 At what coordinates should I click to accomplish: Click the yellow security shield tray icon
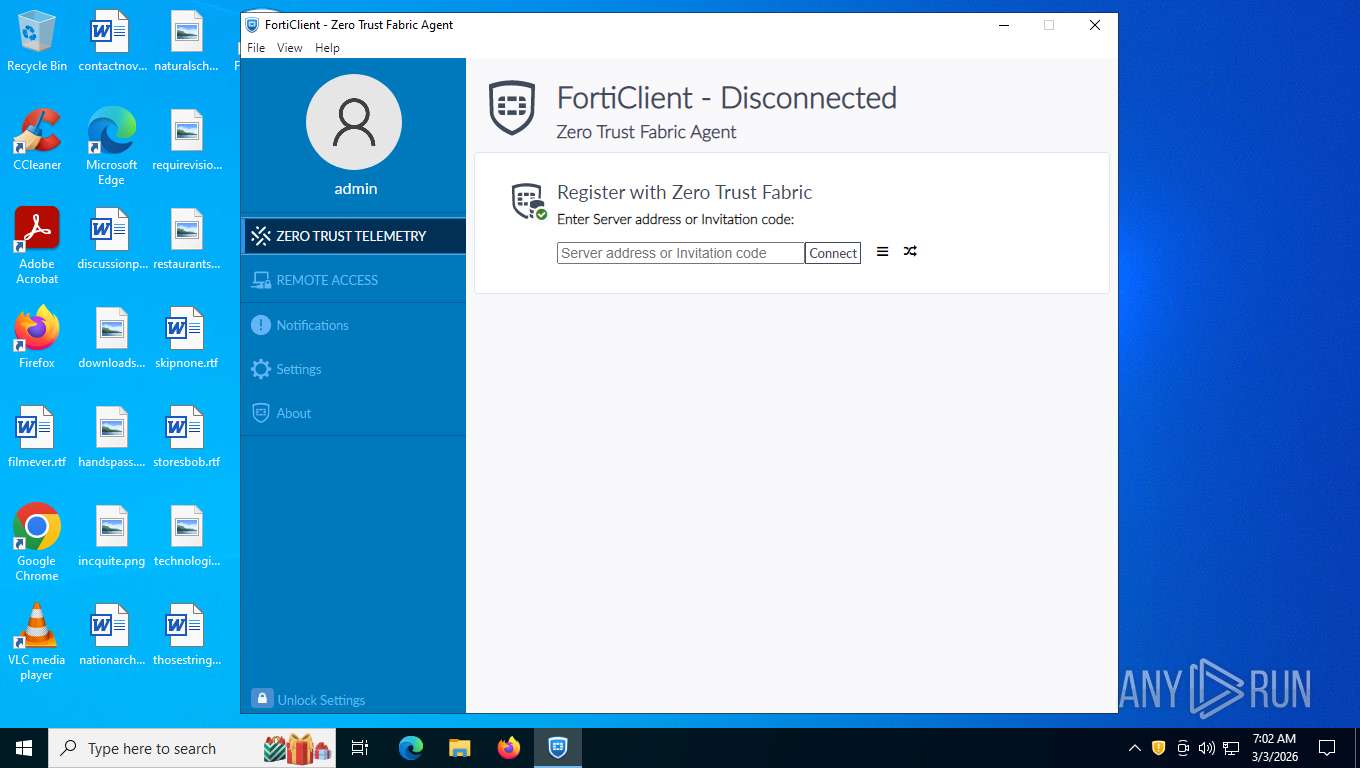1159,748
